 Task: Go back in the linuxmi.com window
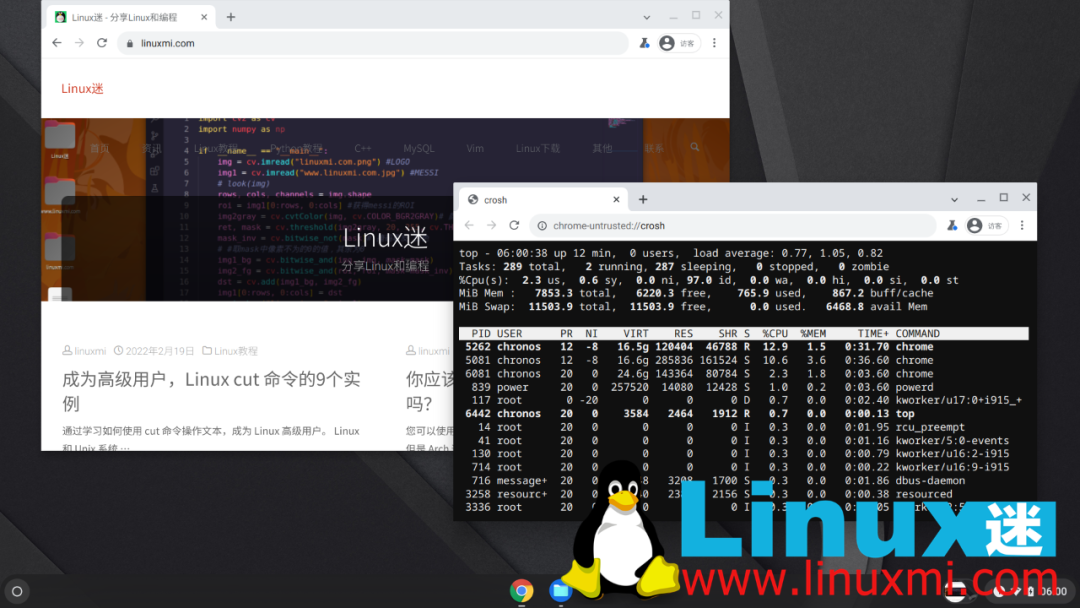[56, 43]
